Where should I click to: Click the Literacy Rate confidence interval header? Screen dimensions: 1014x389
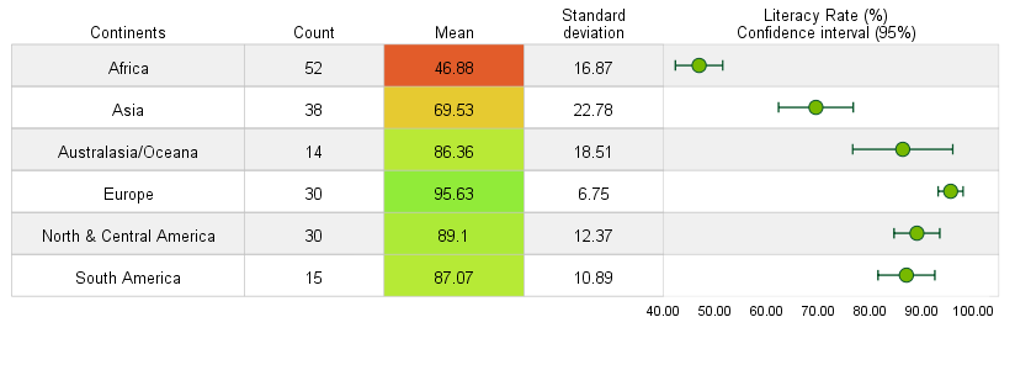coord(826,24)
